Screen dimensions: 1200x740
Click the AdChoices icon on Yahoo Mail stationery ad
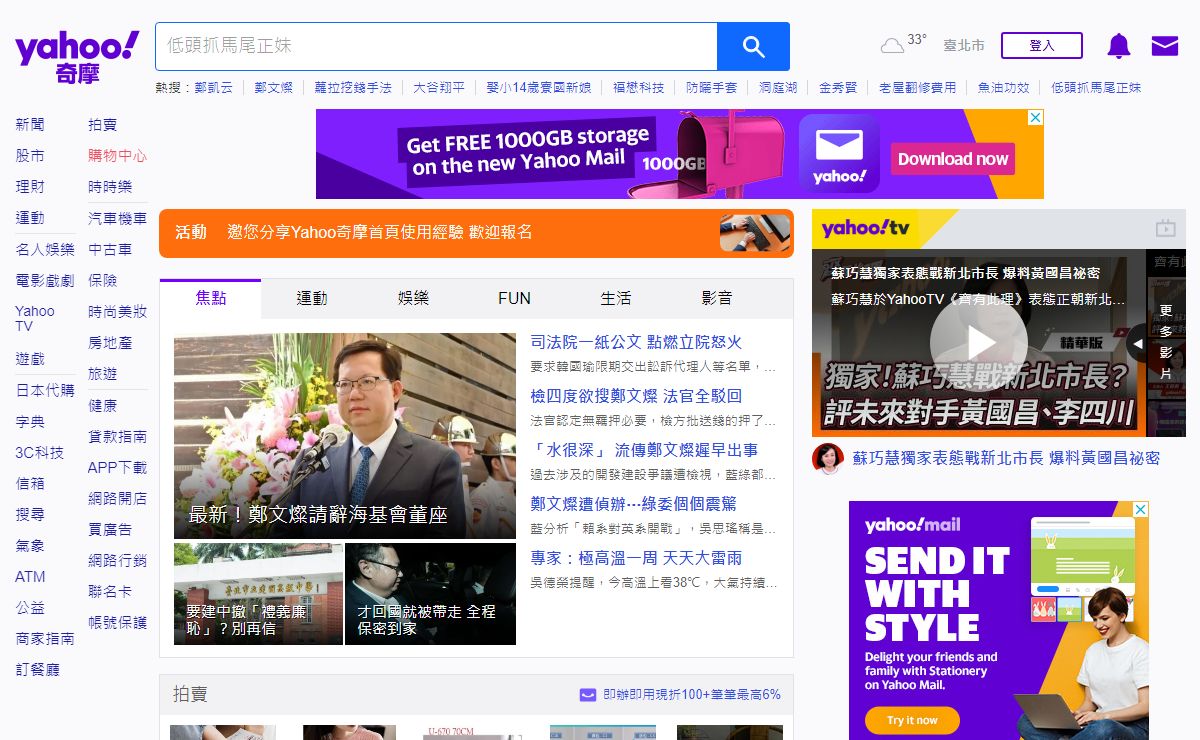coord(1141,510)
